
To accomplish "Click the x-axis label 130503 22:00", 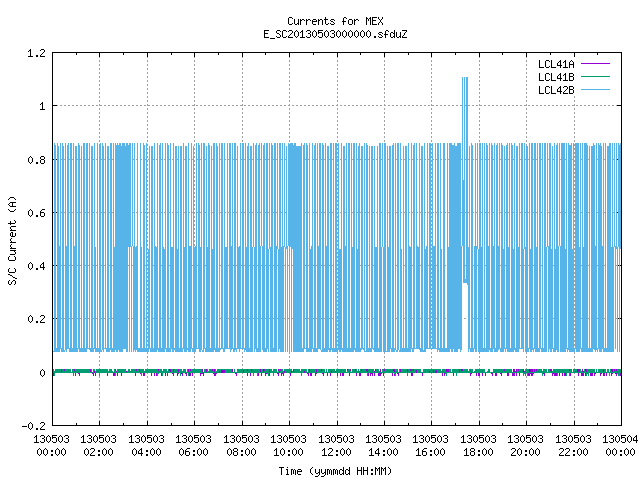I will click(573, 446).
